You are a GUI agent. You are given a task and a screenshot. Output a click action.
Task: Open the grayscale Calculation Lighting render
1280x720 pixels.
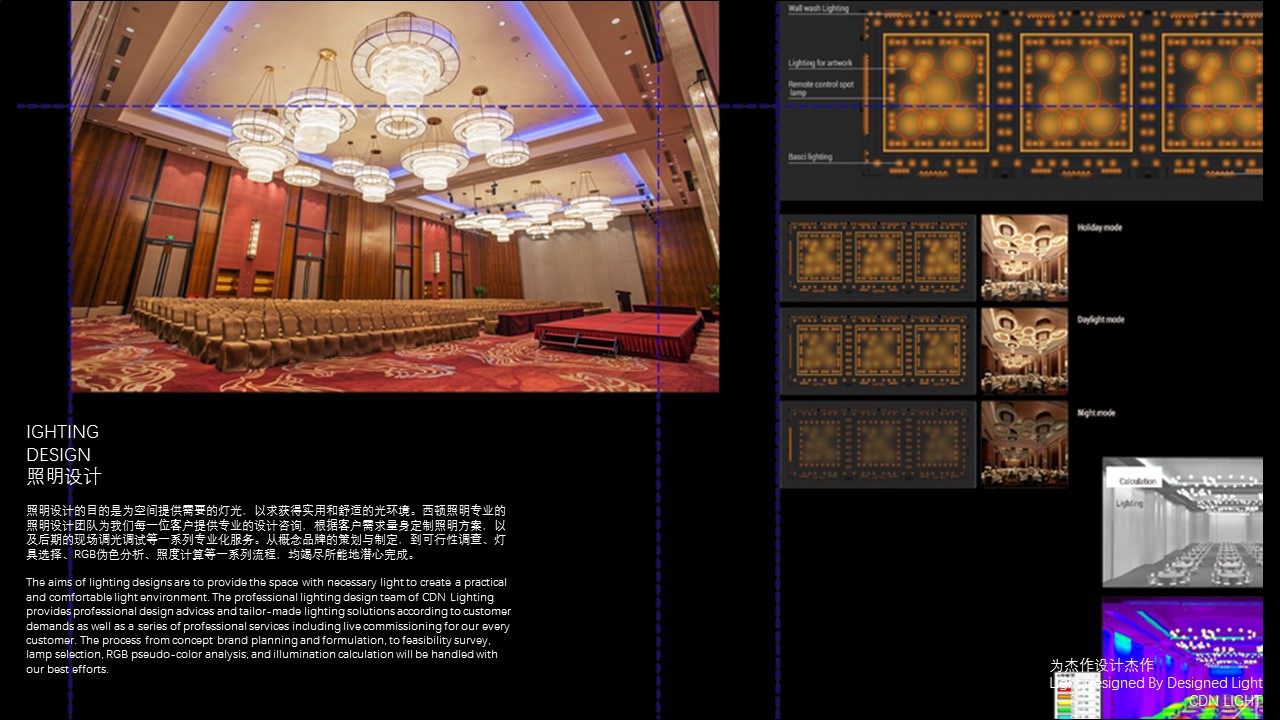(1182, 522)
